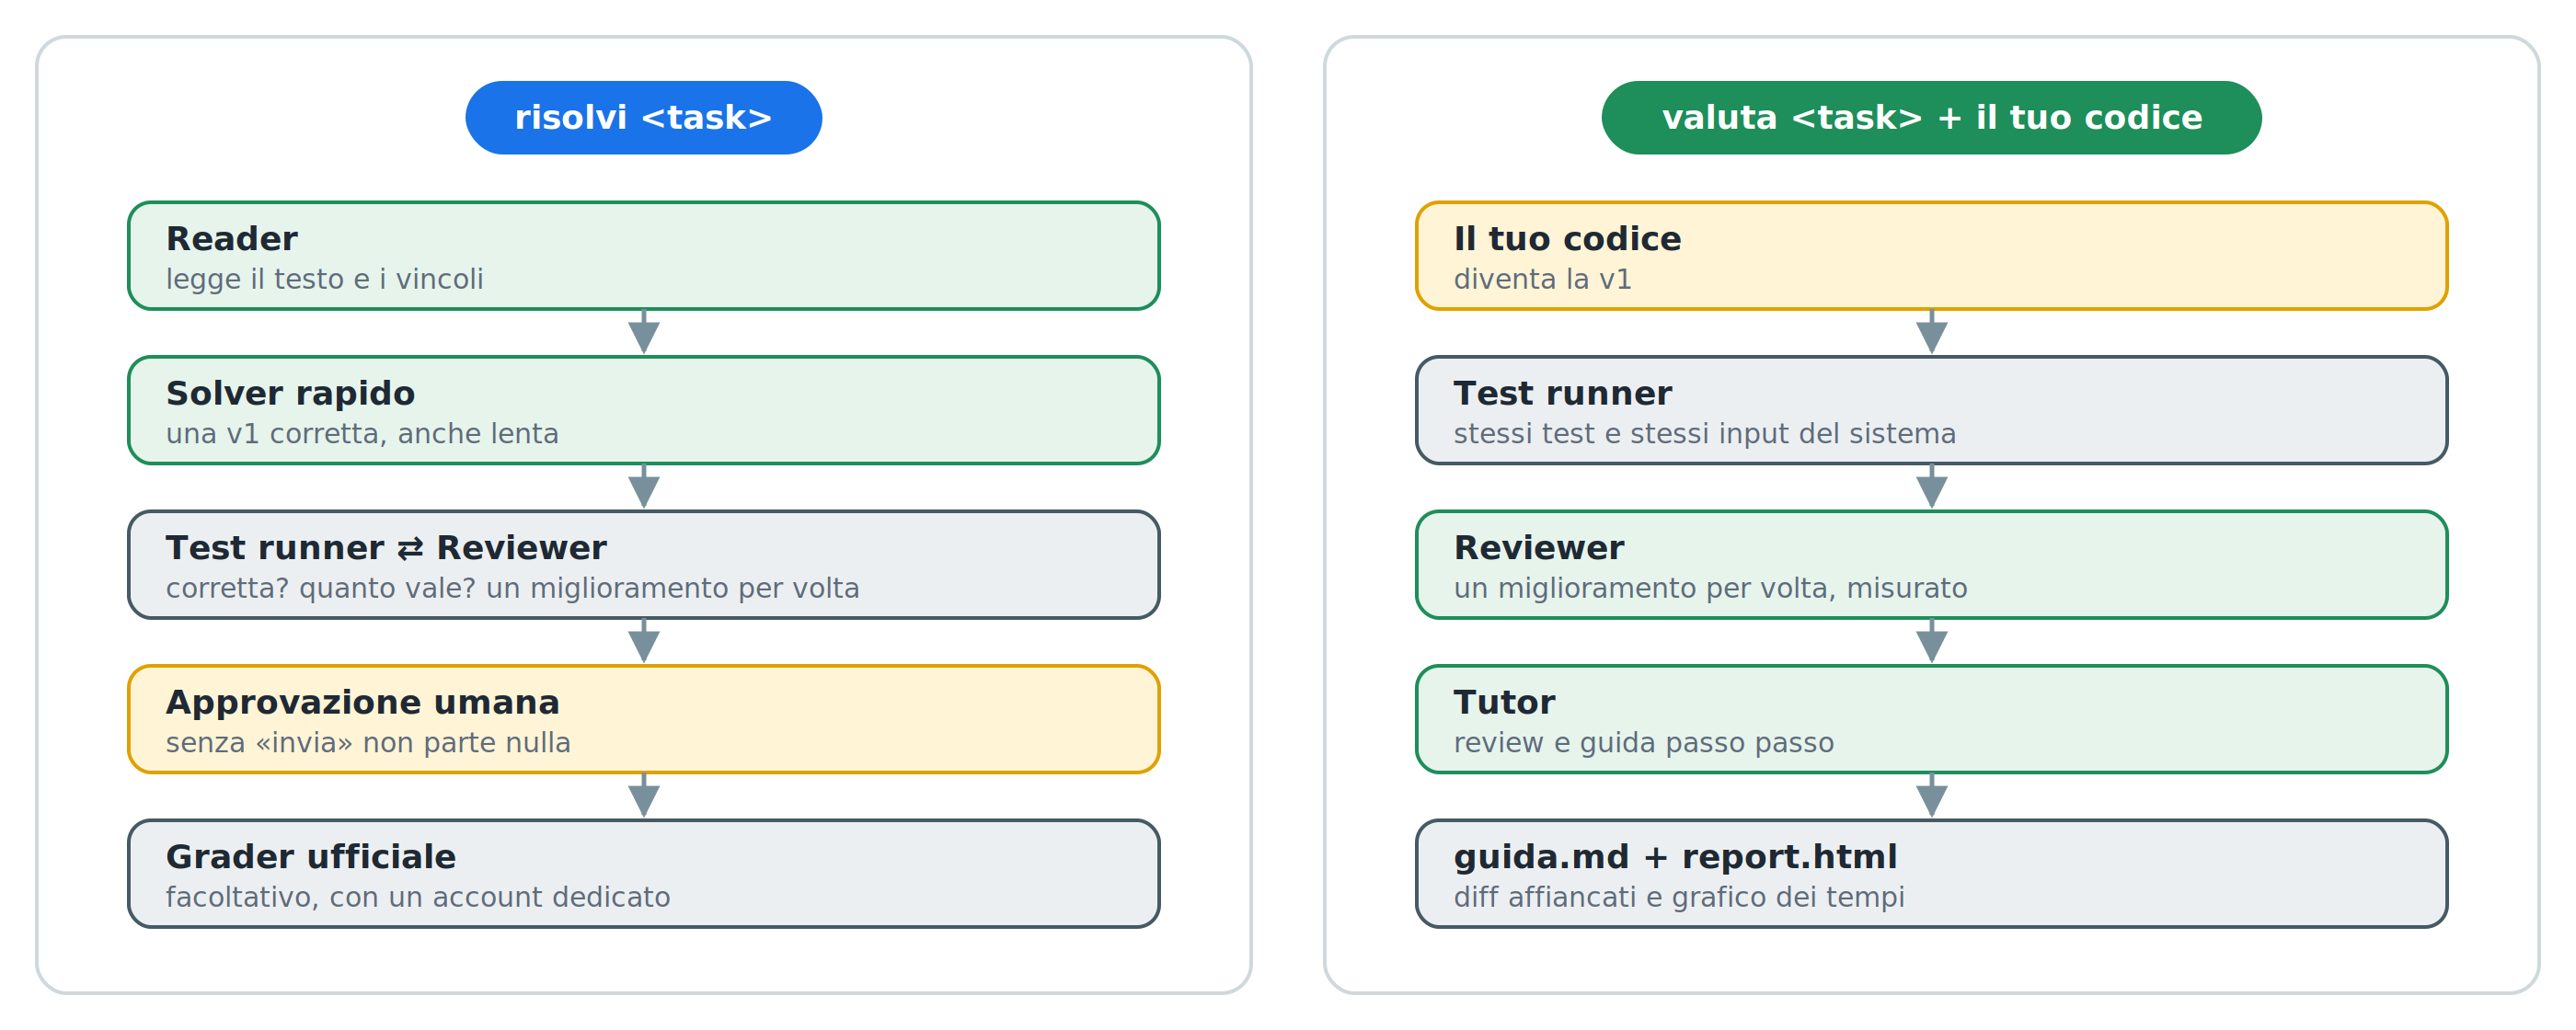Screen dimensions: 2576x1030
Task: Click the blue 'risolvi <task>' pill
Action: pos(643,118)
